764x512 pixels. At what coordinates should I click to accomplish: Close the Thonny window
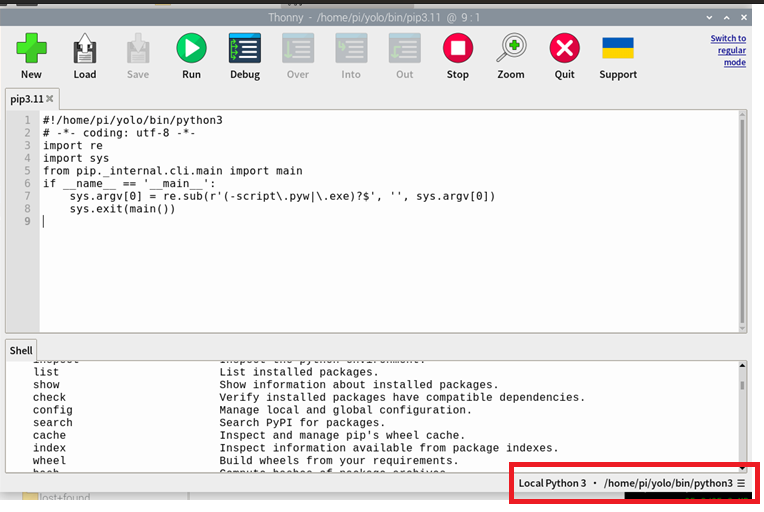(744, 18)
